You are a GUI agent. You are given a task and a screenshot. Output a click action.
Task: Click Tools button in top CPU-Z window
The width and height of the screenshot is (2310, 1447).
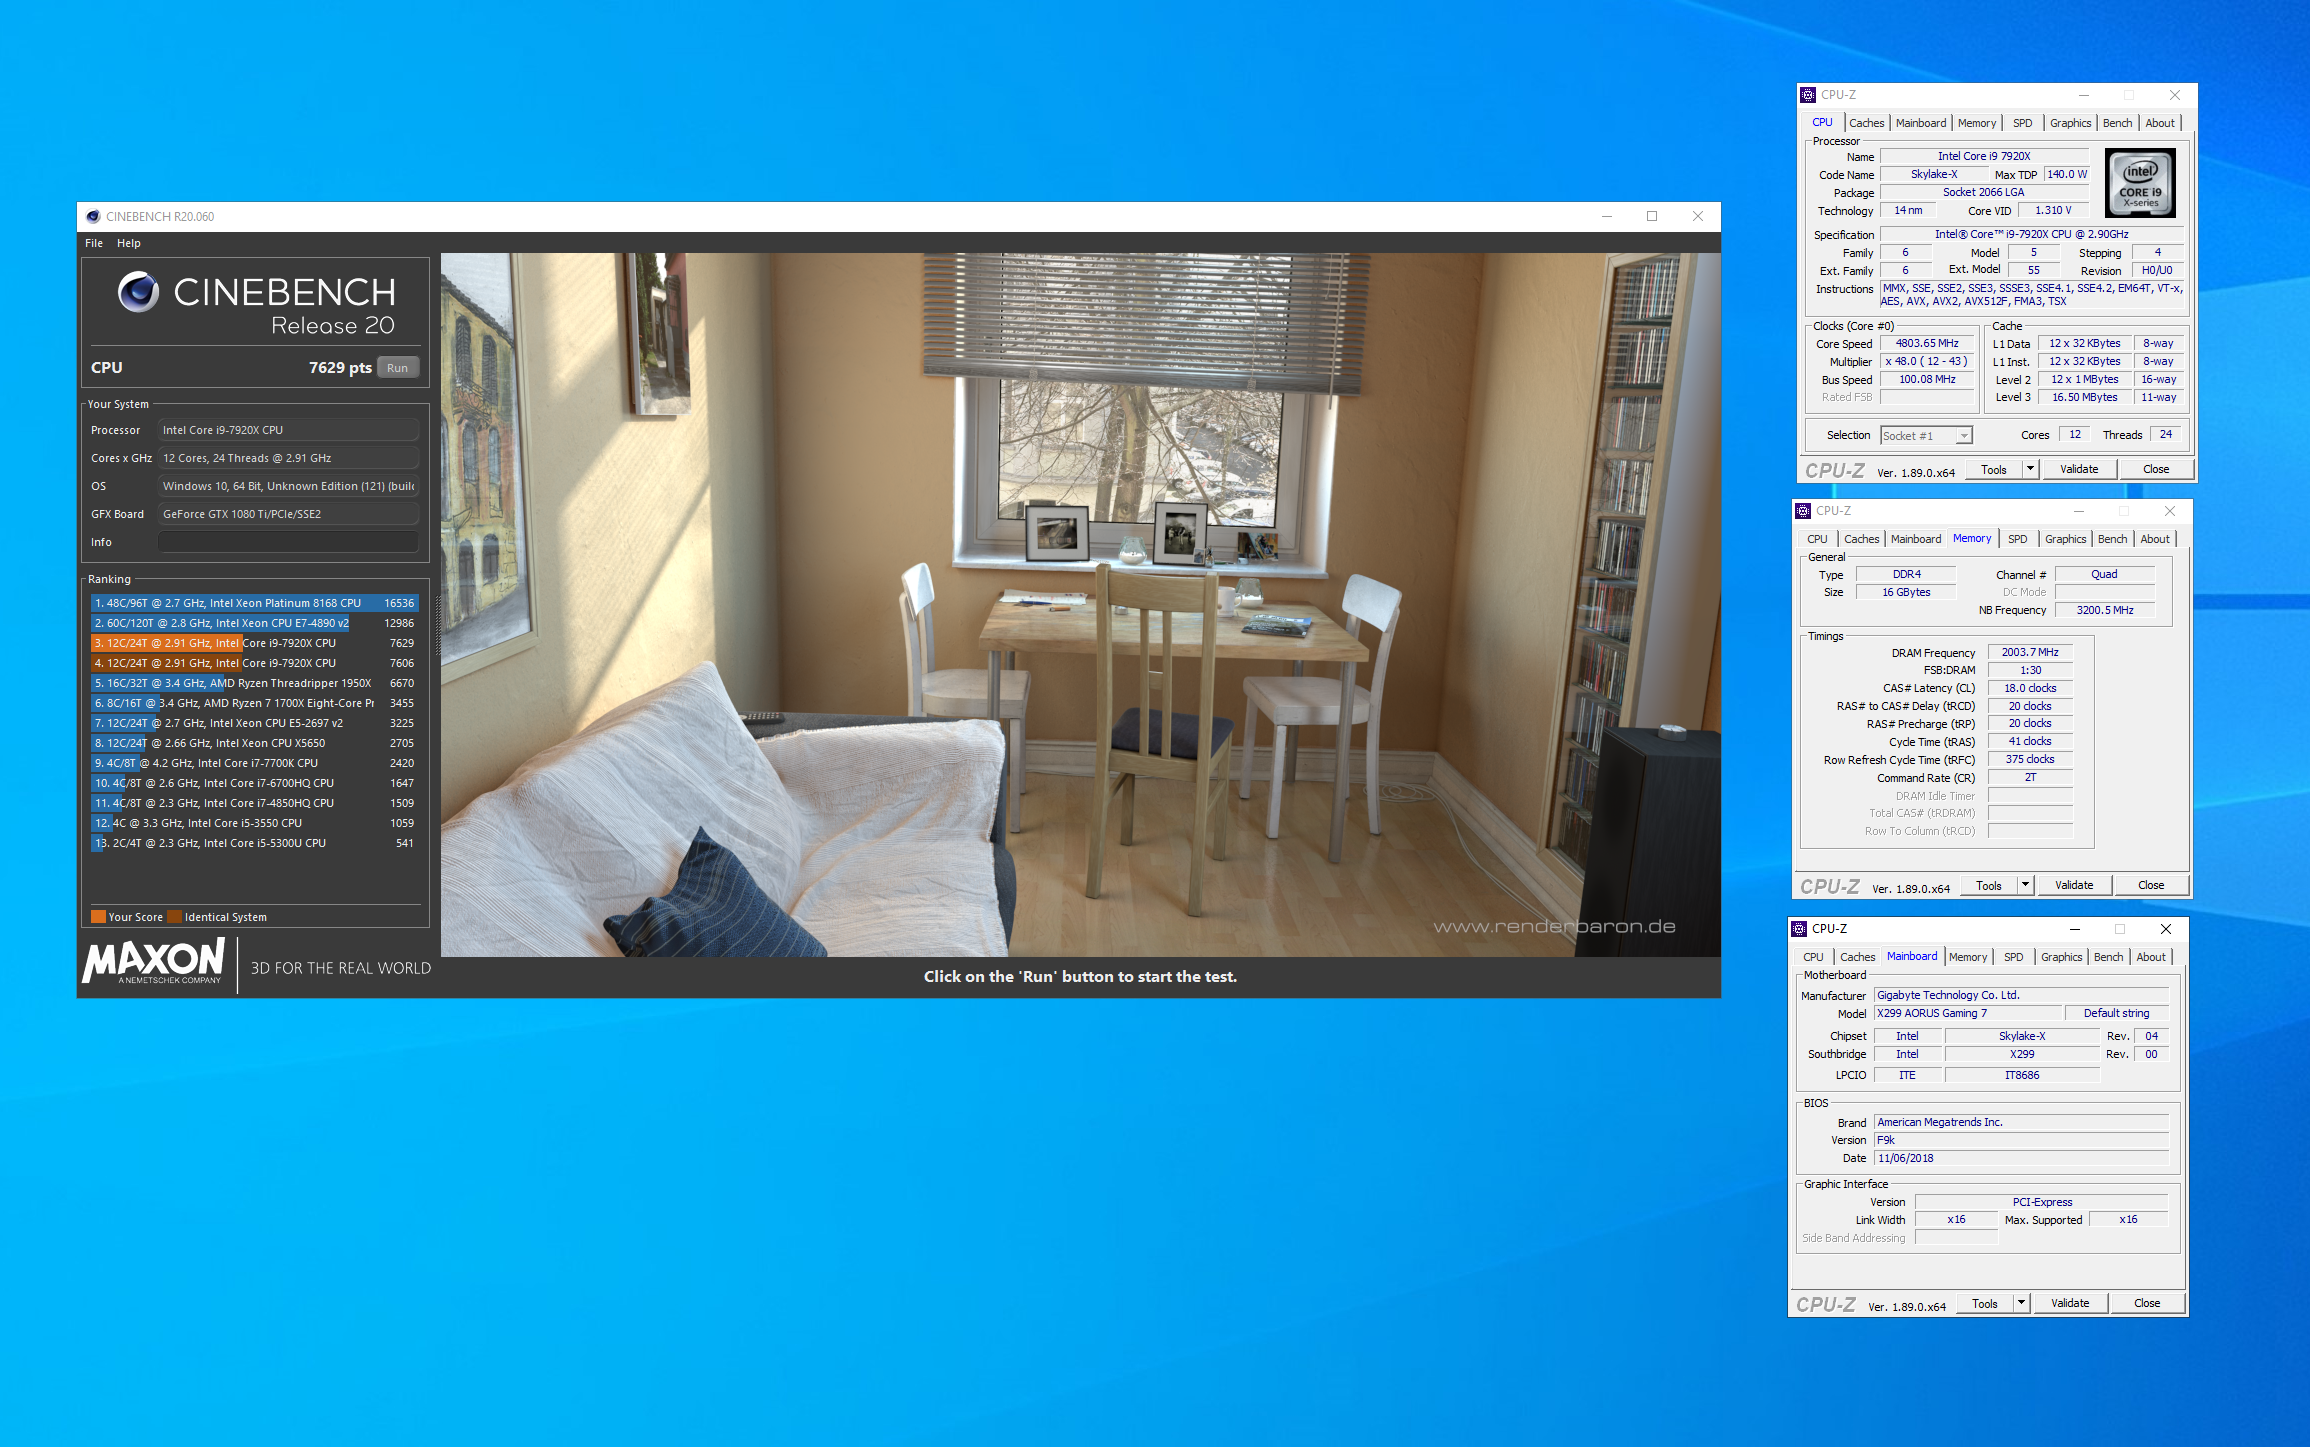pos(1994,469)
